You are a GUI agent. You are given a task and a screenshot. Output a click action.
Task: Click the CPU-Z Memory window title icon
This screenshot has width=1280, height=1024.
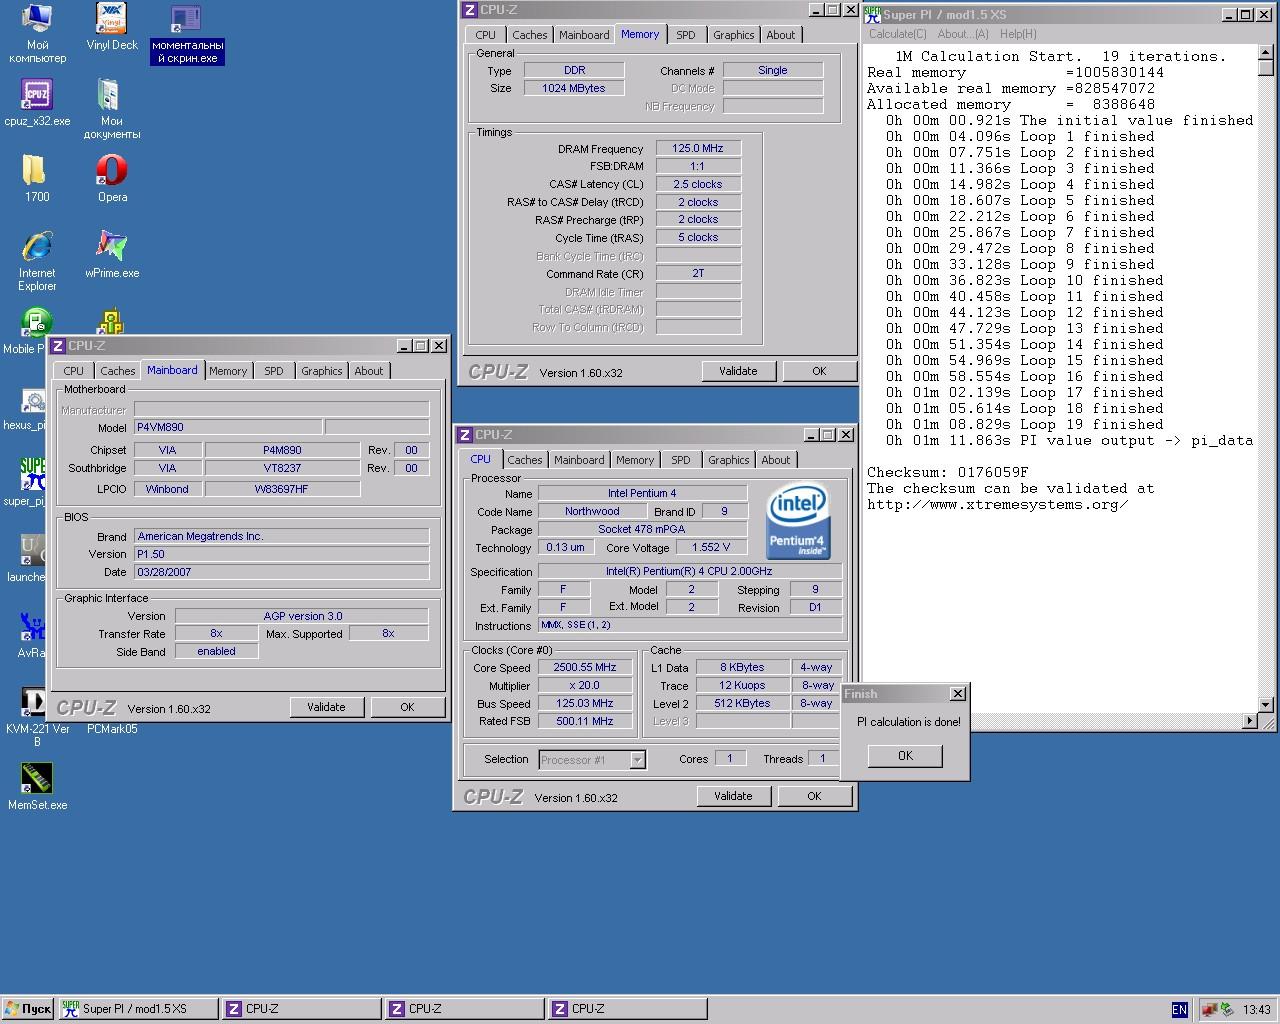point(469,10)
